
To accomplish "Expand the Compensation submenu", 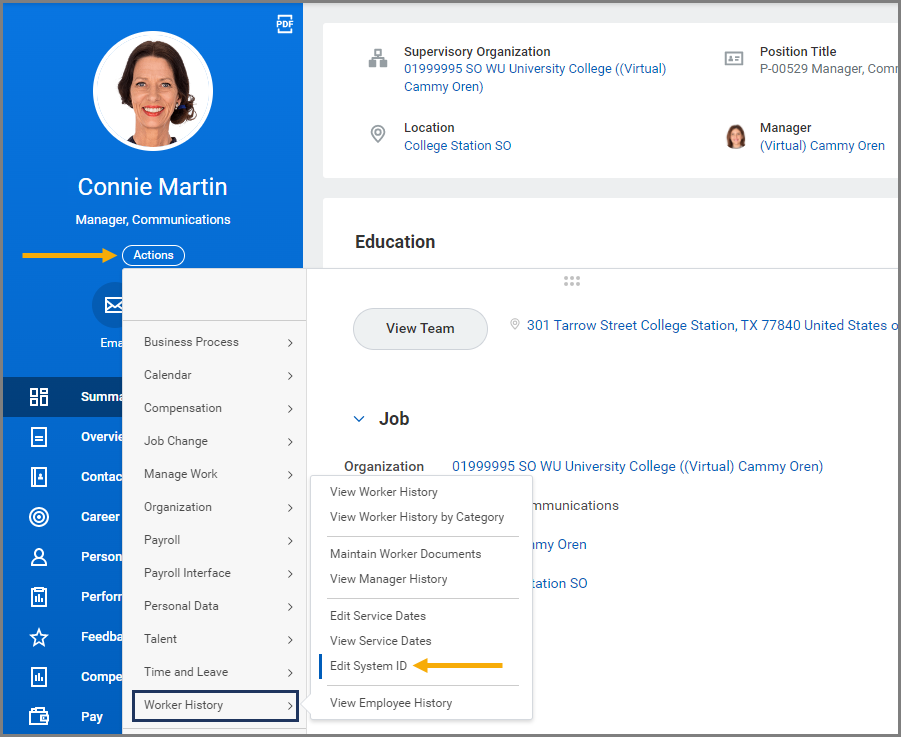I will click(215, 408).
